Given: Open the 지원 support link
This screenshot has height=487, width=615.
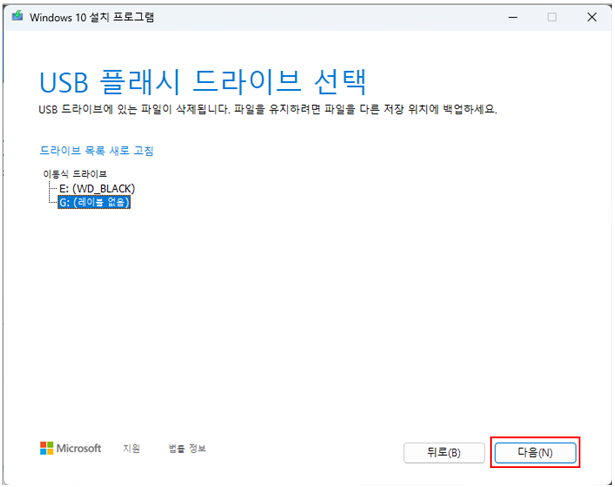Looking at the screenshot, I should coord(131,448).
